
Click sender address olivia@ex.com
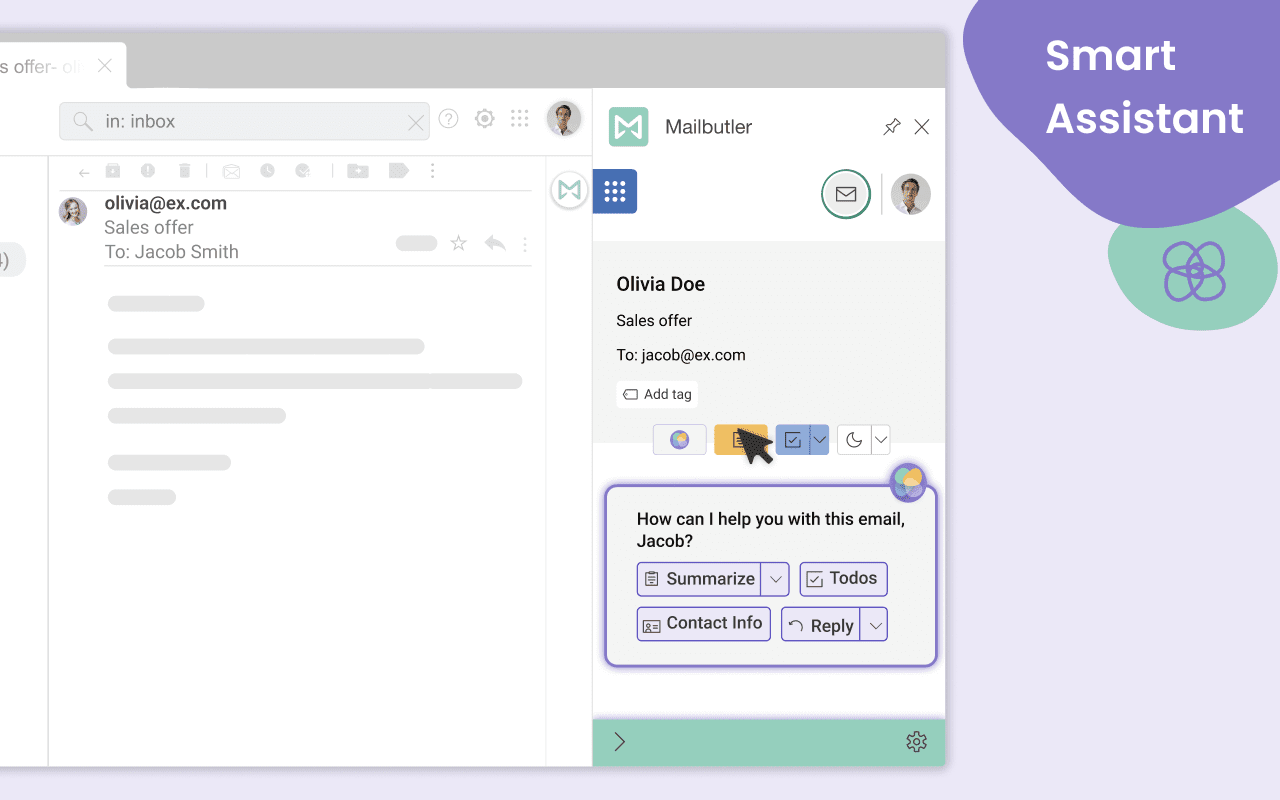(166, 203)
